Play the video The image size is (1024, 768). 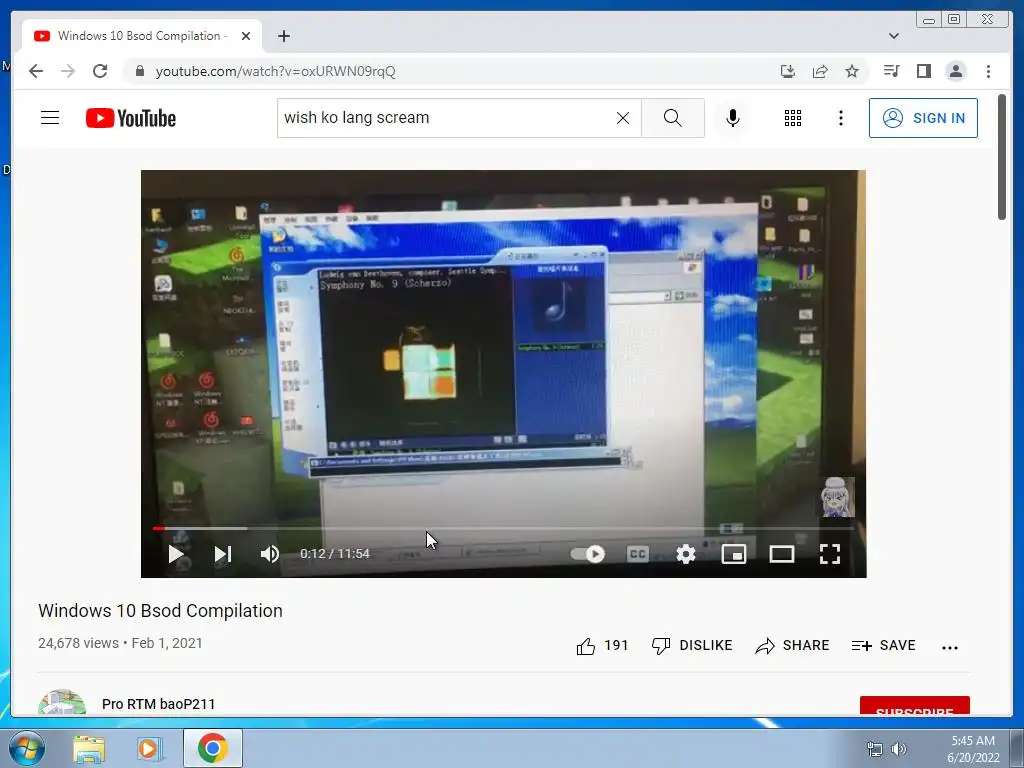pos(176,554)
